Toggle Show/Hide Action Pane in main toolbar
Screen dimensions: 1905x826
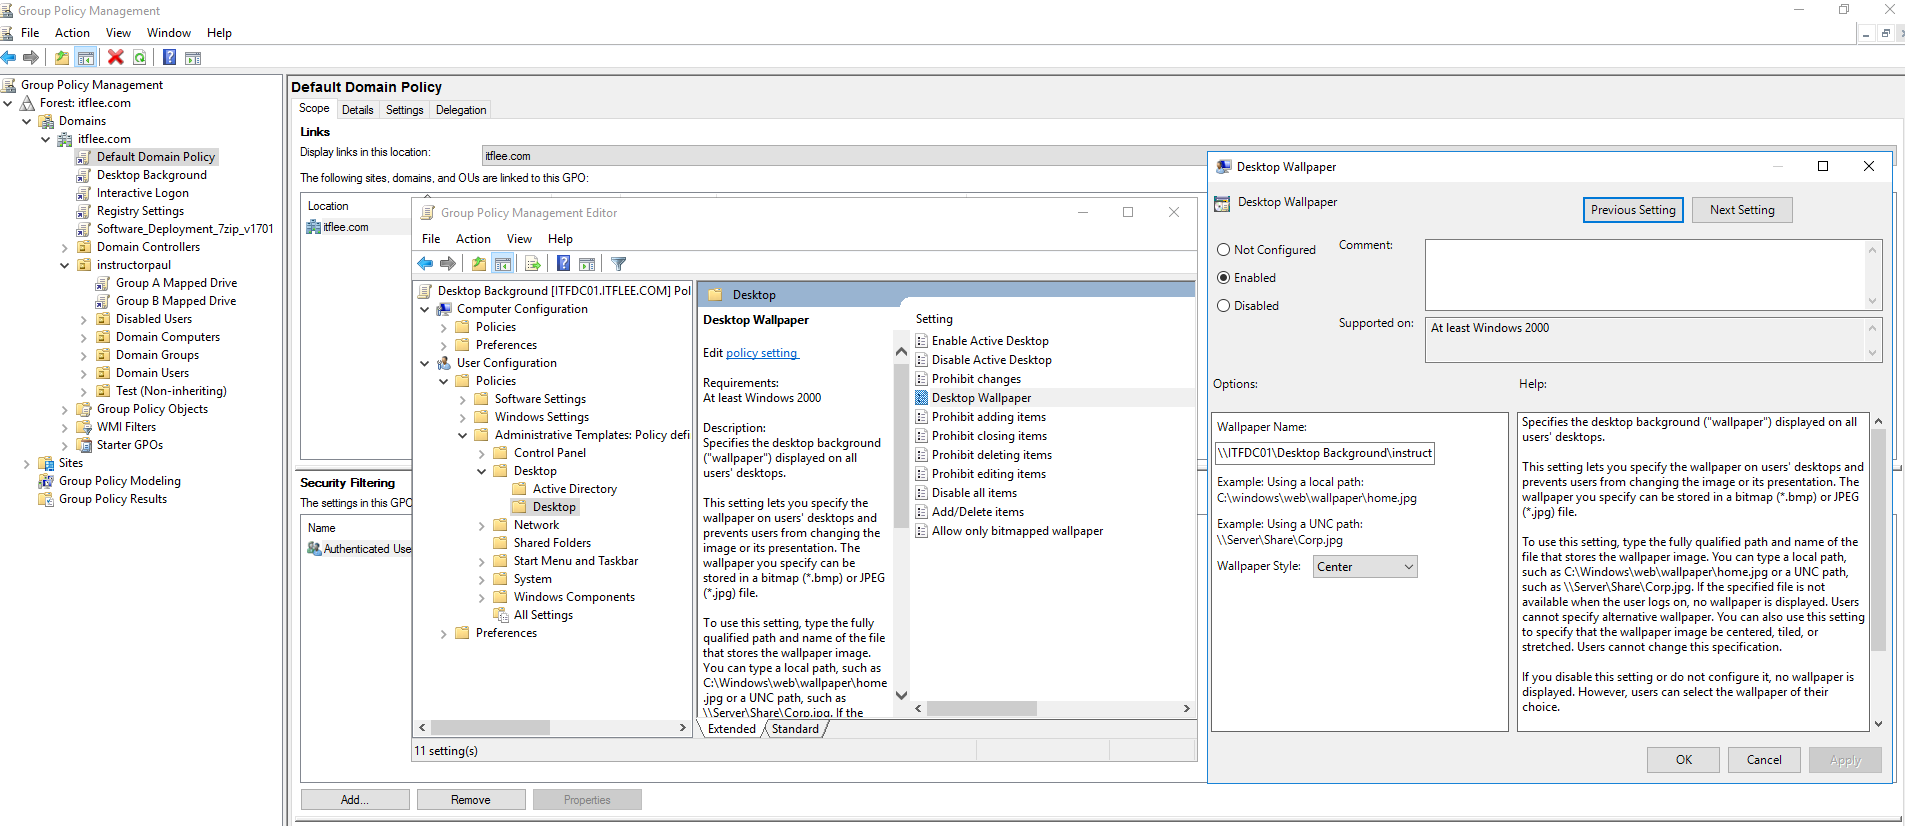click(193, 58)
